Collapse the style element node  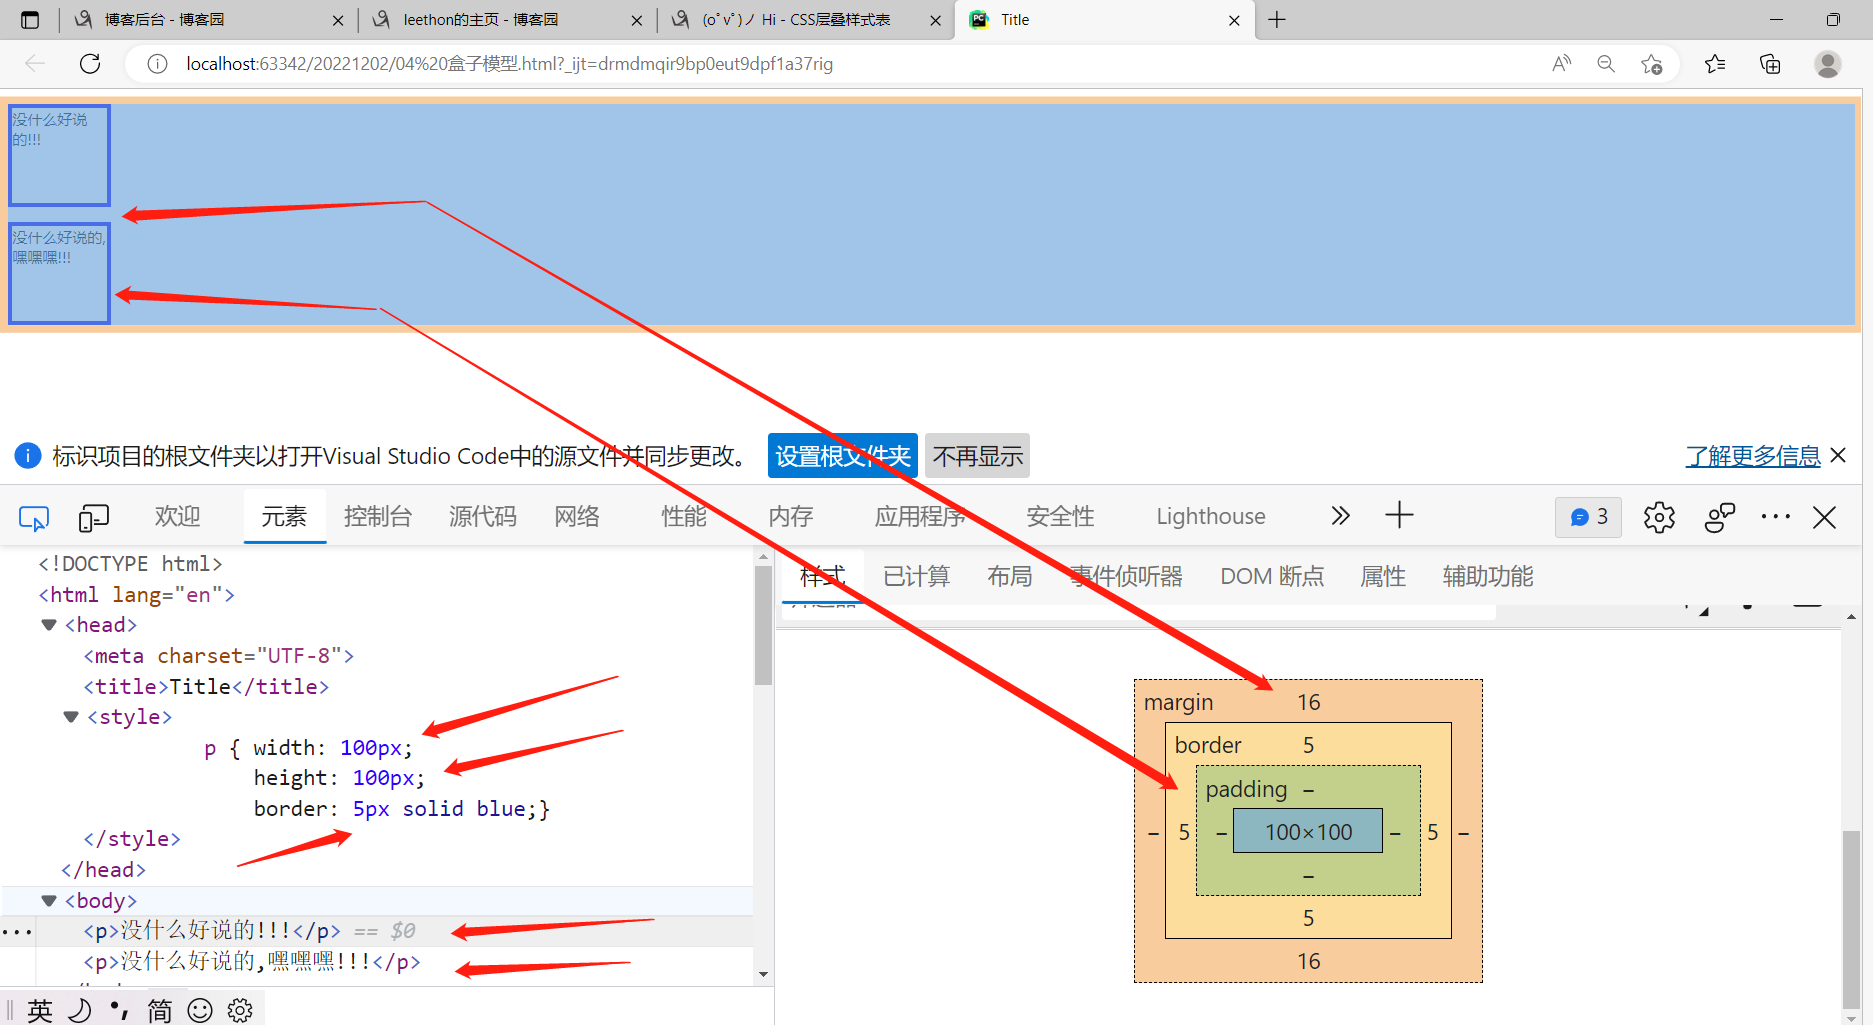tap(71, 717)
